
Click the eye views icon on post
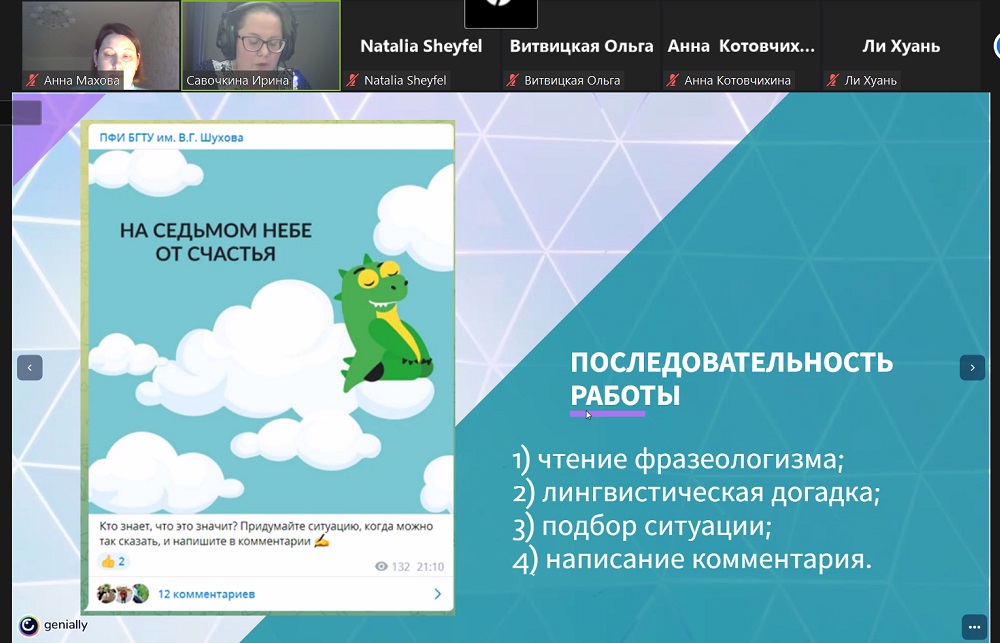pos(380,567)
